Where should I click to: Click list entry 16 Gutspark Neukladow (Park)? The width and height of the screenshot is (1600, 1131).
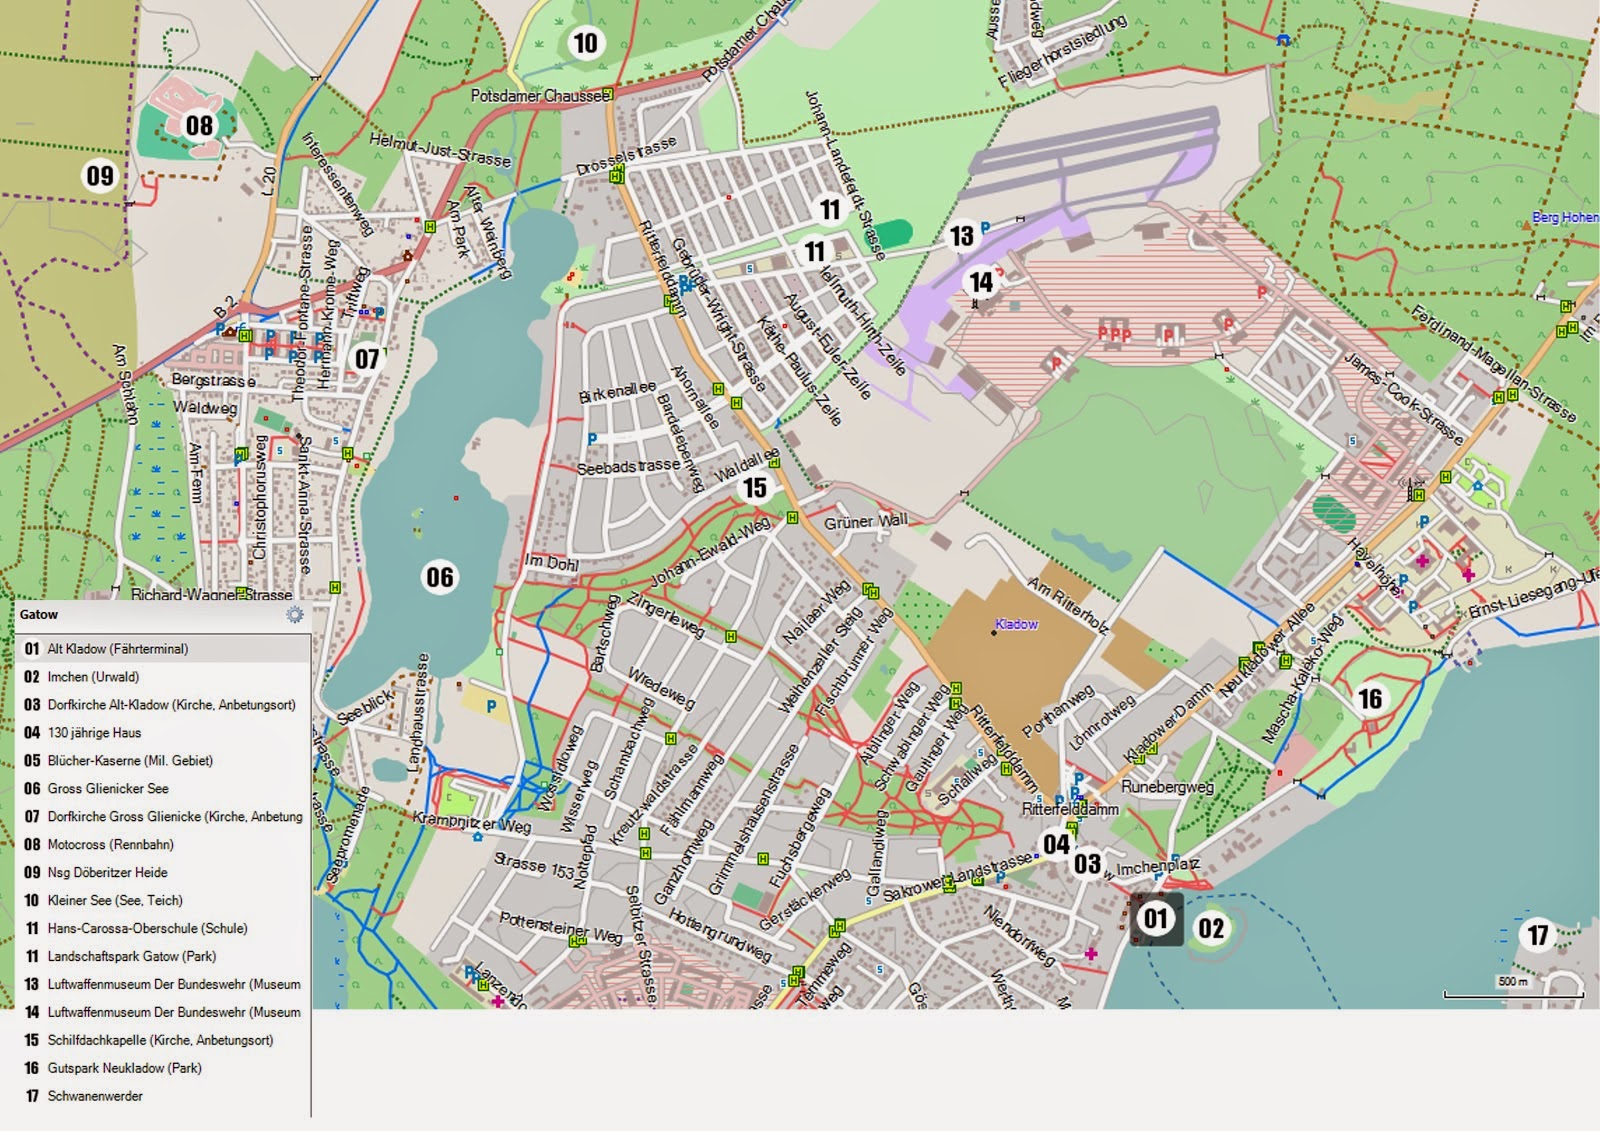tap(162, 1069)
